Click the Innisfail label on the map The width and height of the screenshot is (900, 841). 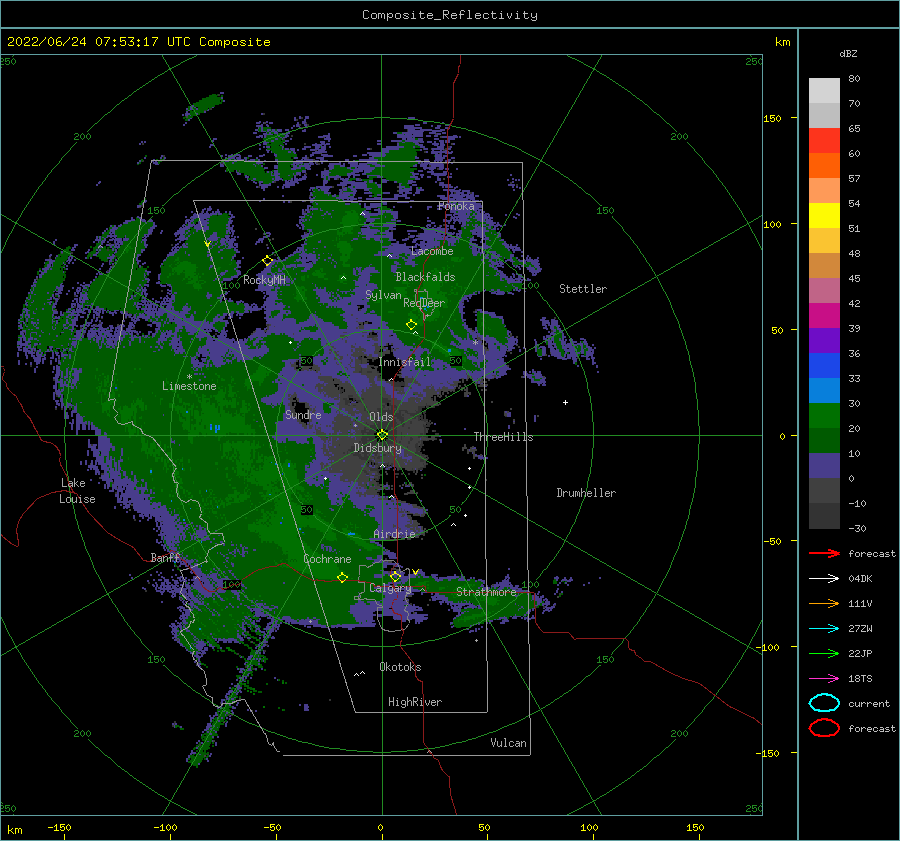click(404, 362)
